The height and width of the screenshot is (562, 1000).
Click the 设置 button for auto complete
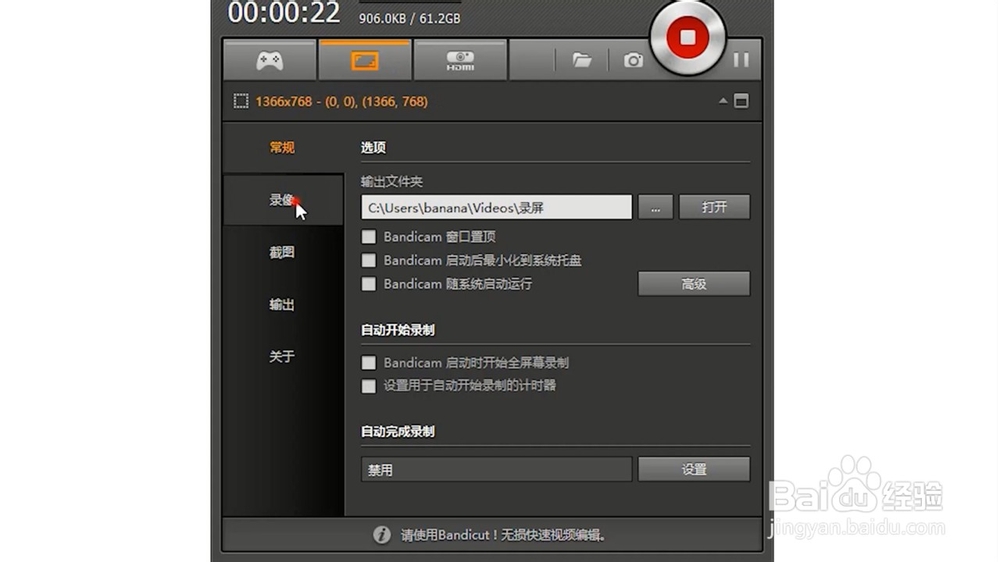coord(694,470)
